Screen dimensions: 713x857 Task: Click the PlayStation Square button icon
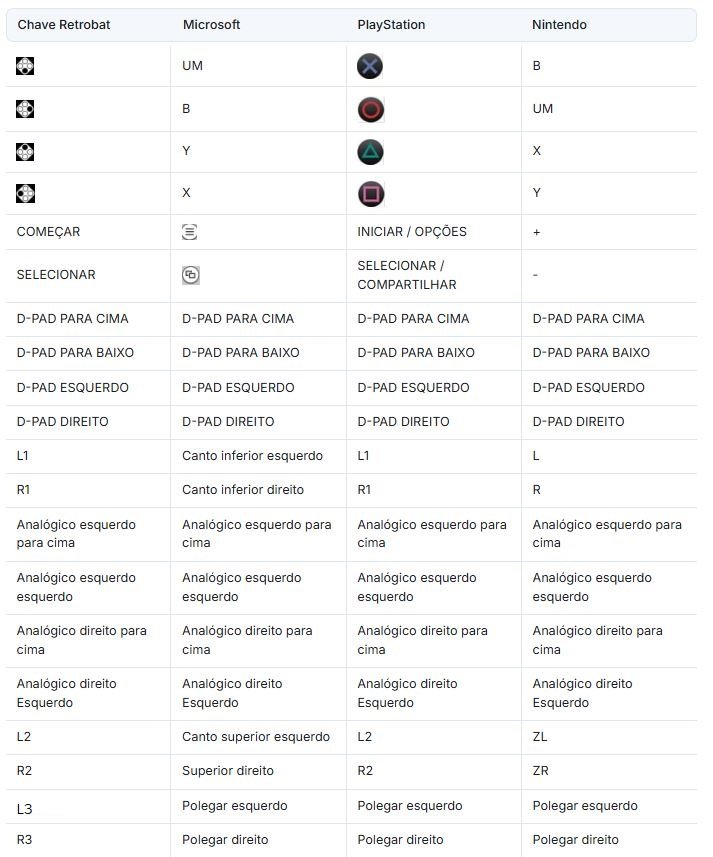click(370, 194)
